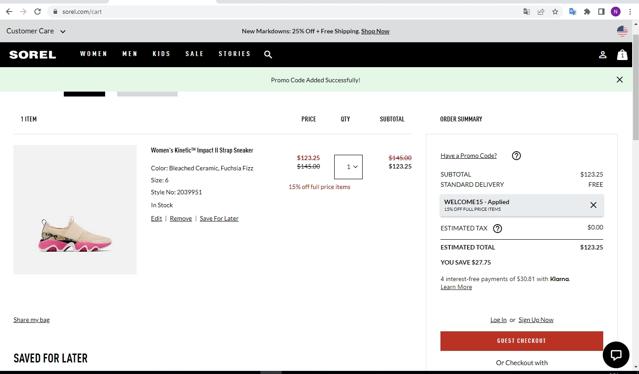Screen dimensions: 639x374
Task: Click the padlock site info icon
Action: click(x=55, y=12)
